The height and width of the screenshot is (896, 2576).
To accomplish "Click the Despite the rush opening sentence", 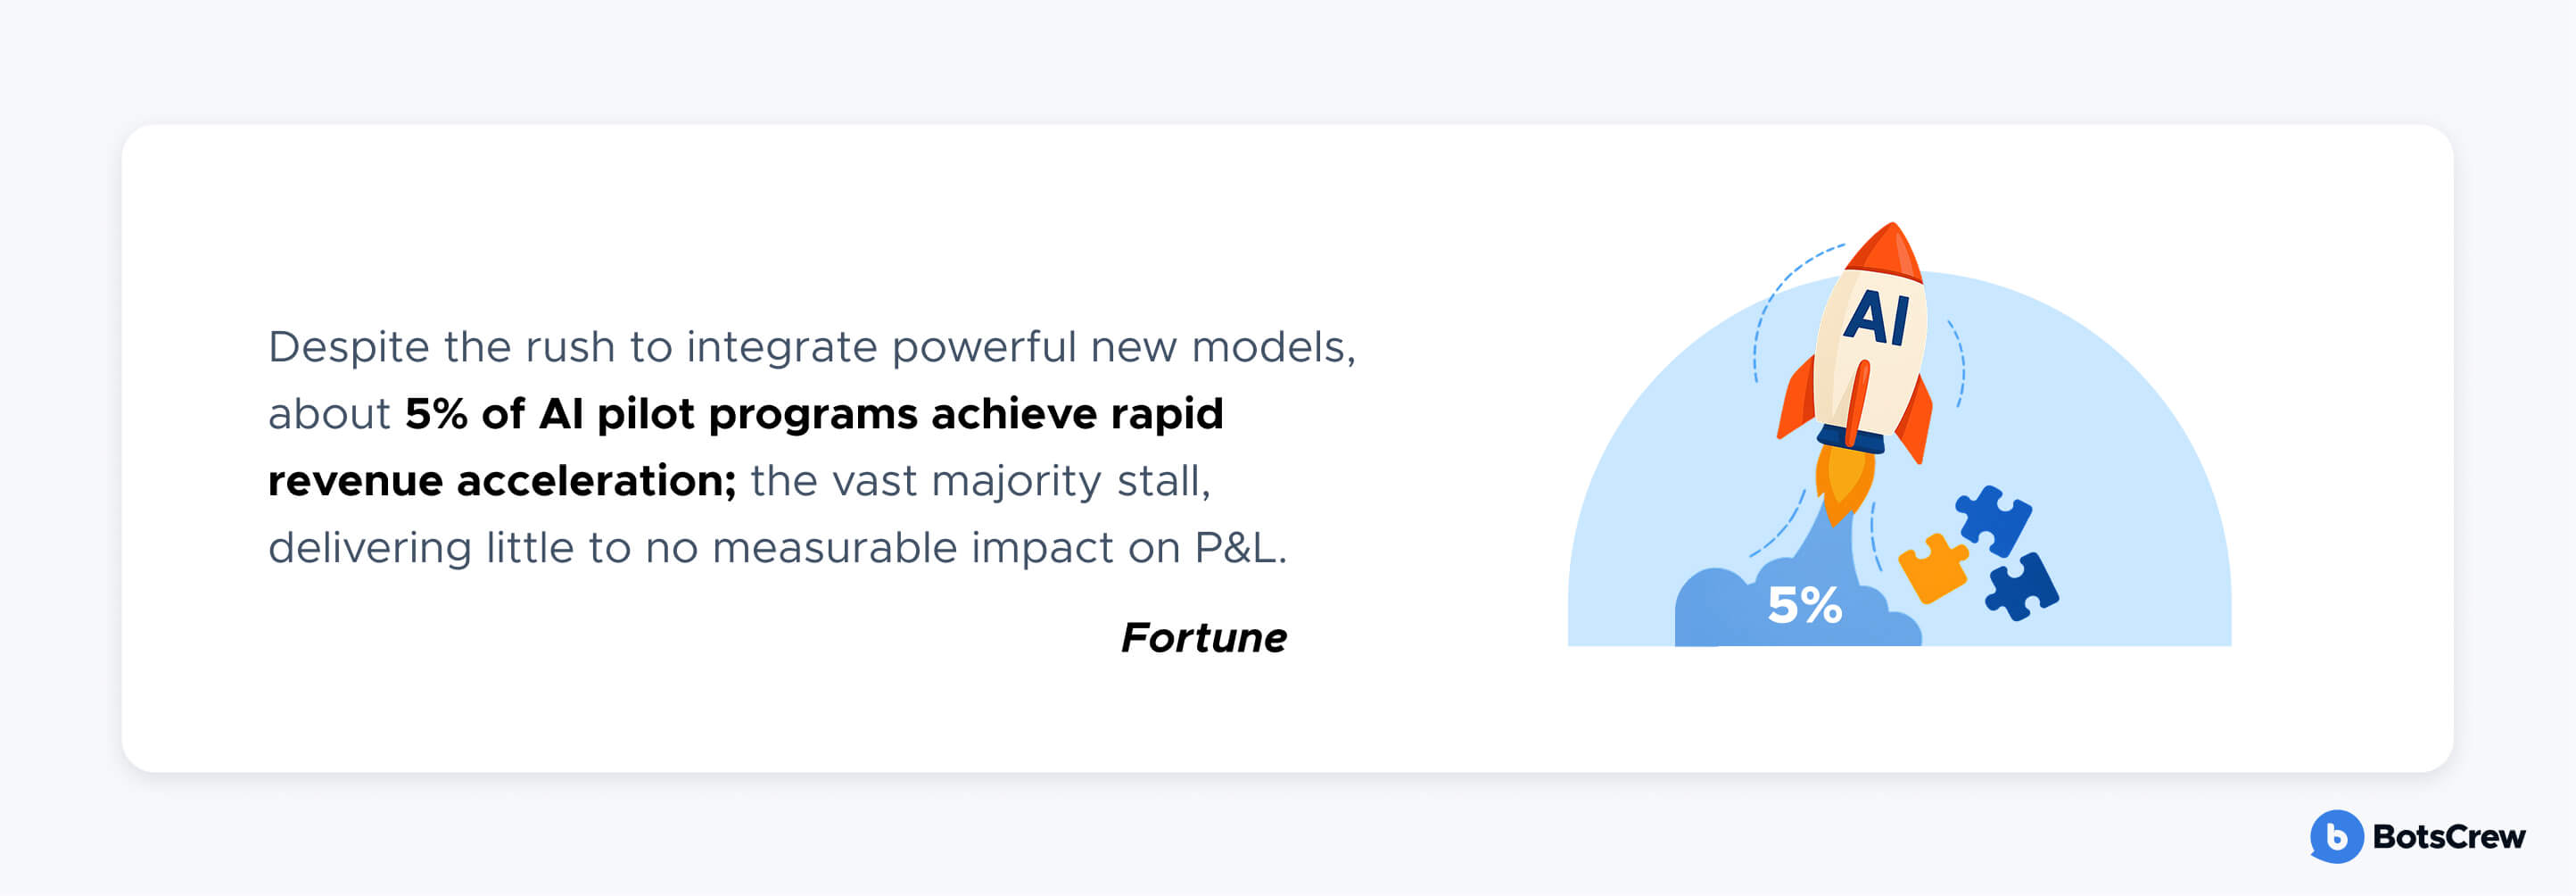I will tap(811, 348).
